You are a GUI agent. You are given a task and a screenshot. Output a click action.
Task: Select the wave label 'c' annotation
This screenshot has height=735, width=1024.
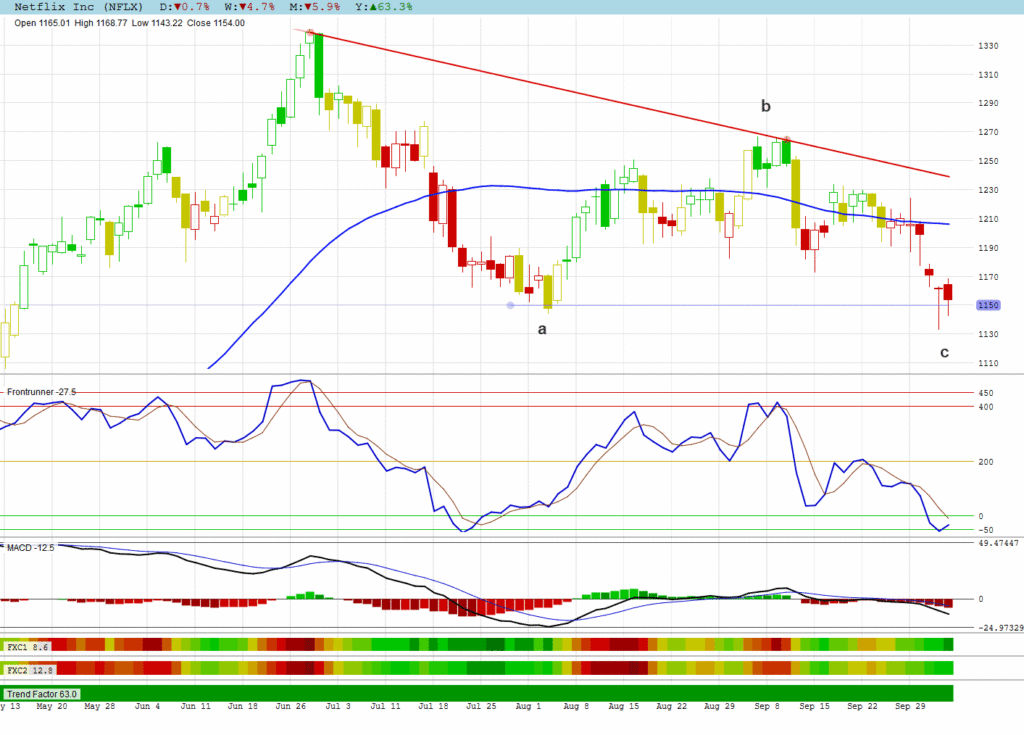click(943, 352)
